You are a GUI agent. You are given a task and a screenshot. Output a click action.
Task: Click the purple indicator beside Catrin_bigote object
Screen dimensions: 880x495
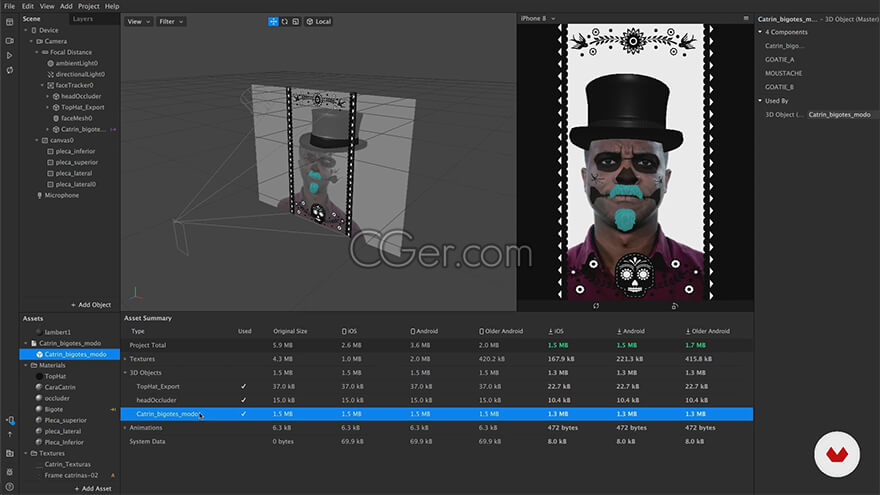pos(113,130)
